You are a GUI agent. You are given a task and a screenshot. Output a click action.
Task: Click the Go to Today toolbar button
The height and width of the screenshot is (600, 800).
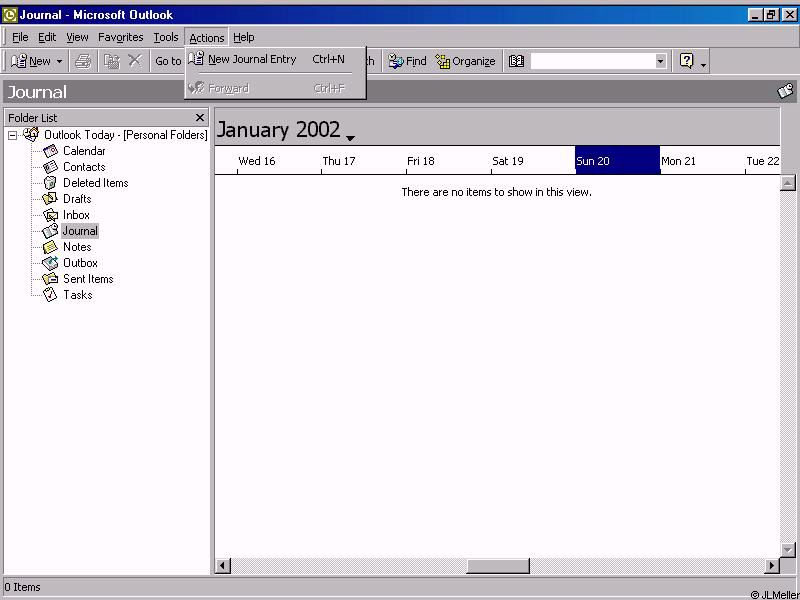pos(168,61)
